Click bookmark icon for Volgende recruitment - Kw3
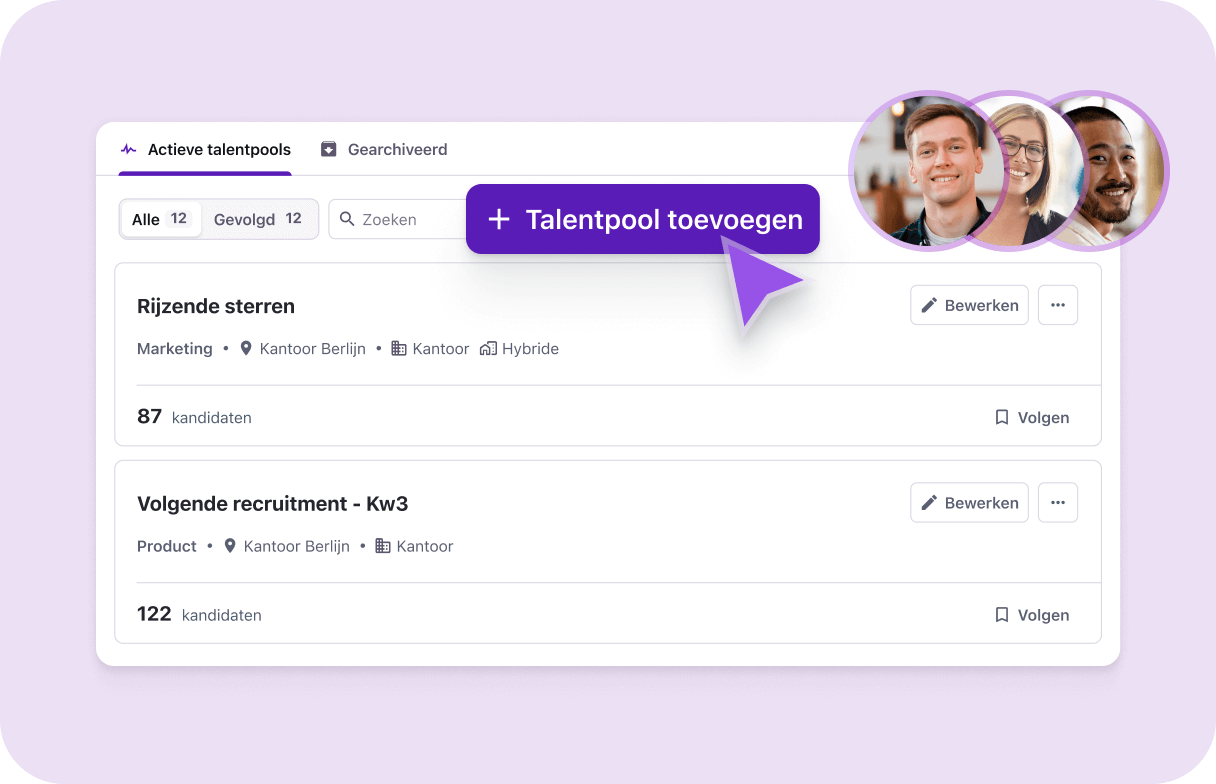Viewport: 1216px width, 784px height. [1001, 615]
